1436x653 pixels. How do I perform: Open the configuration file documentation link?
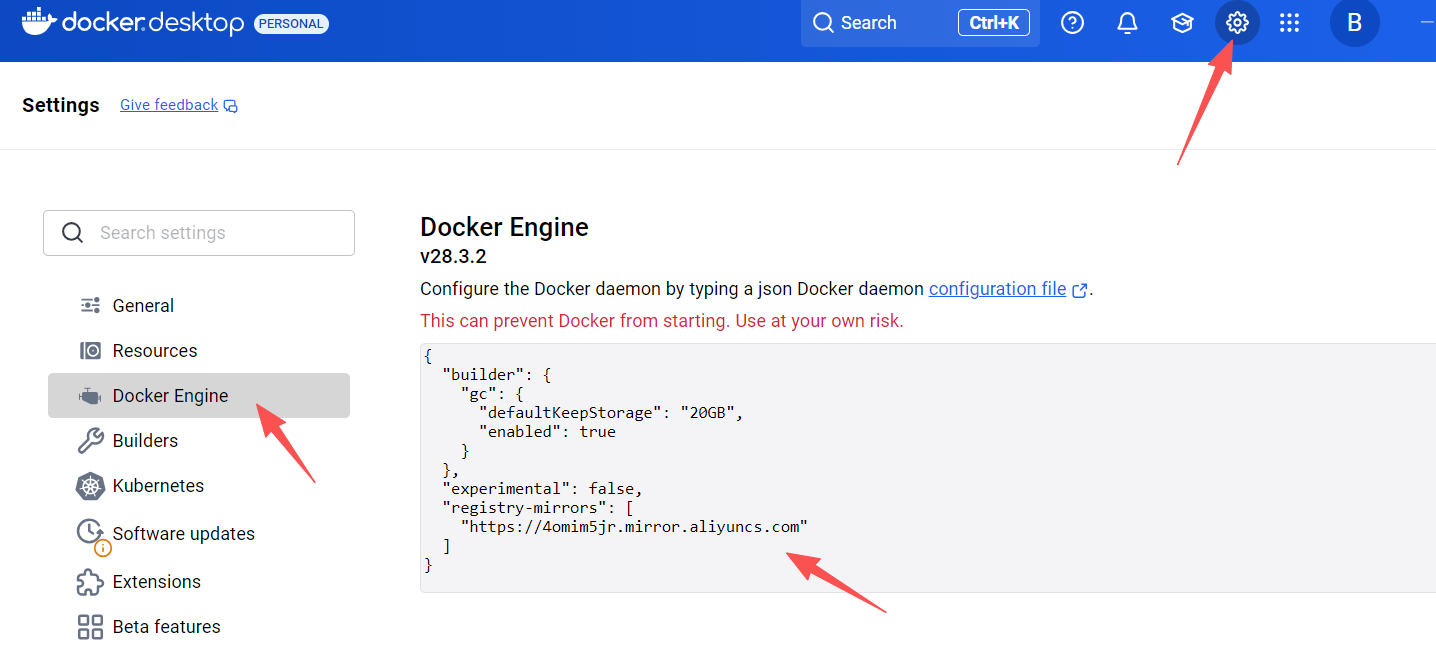coord(997,289)
